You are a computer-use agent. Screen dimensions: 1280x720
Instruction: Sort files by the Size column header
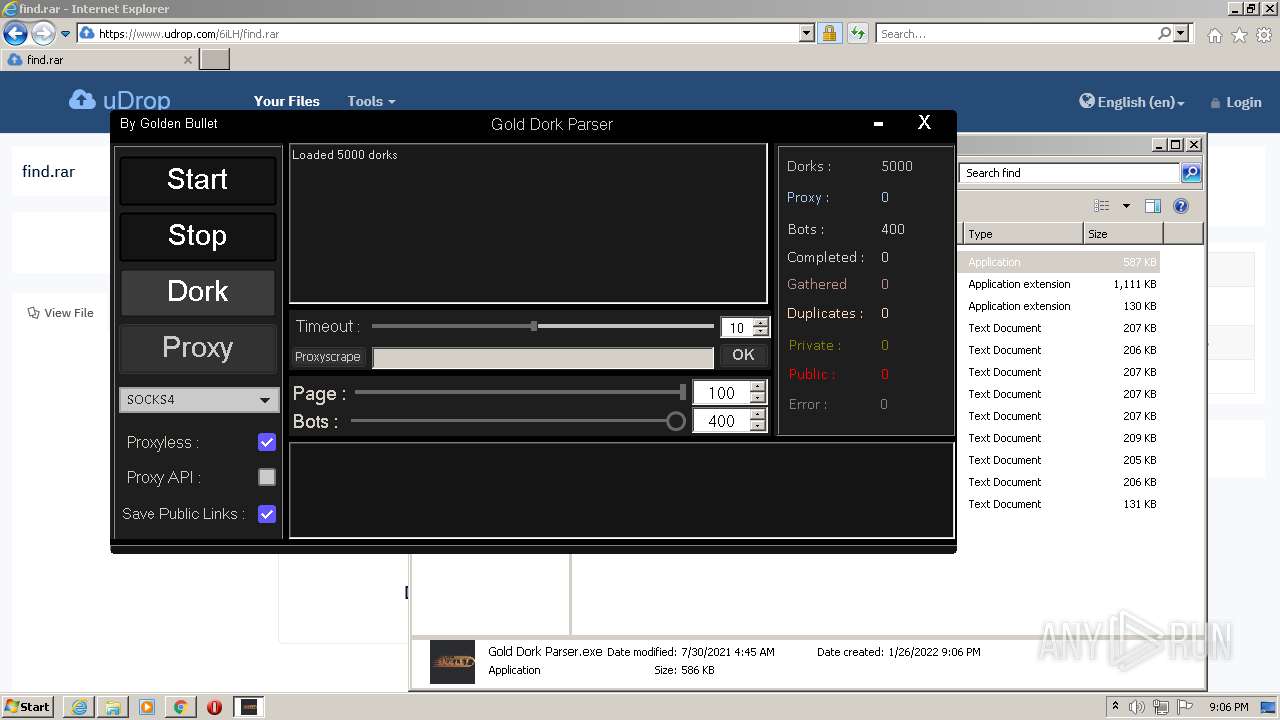(x=1123, y=234)
